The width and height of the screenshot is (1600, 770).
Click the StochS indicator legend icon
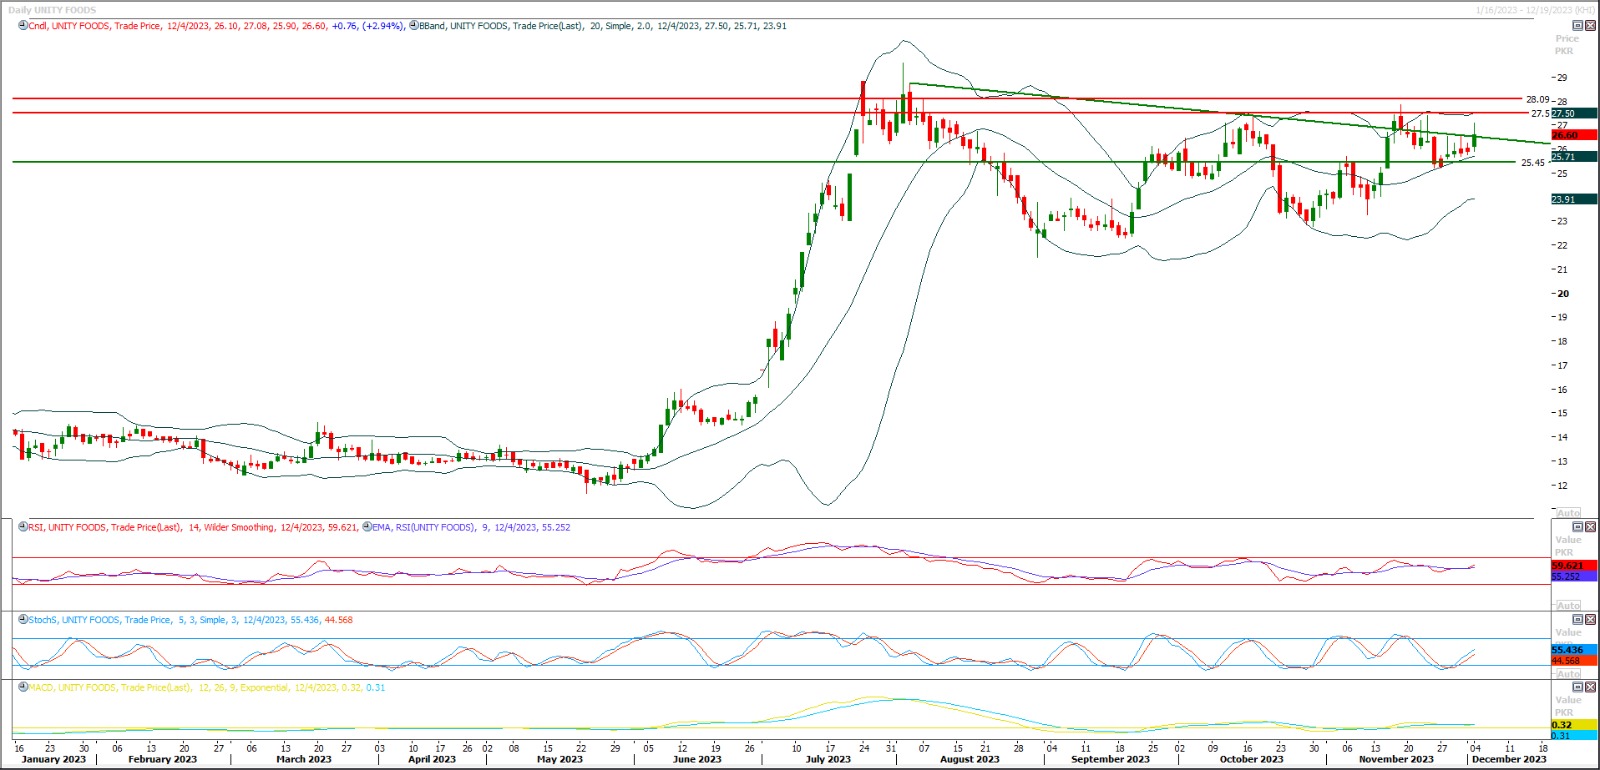pyautogui.click(x=23, y=620)
